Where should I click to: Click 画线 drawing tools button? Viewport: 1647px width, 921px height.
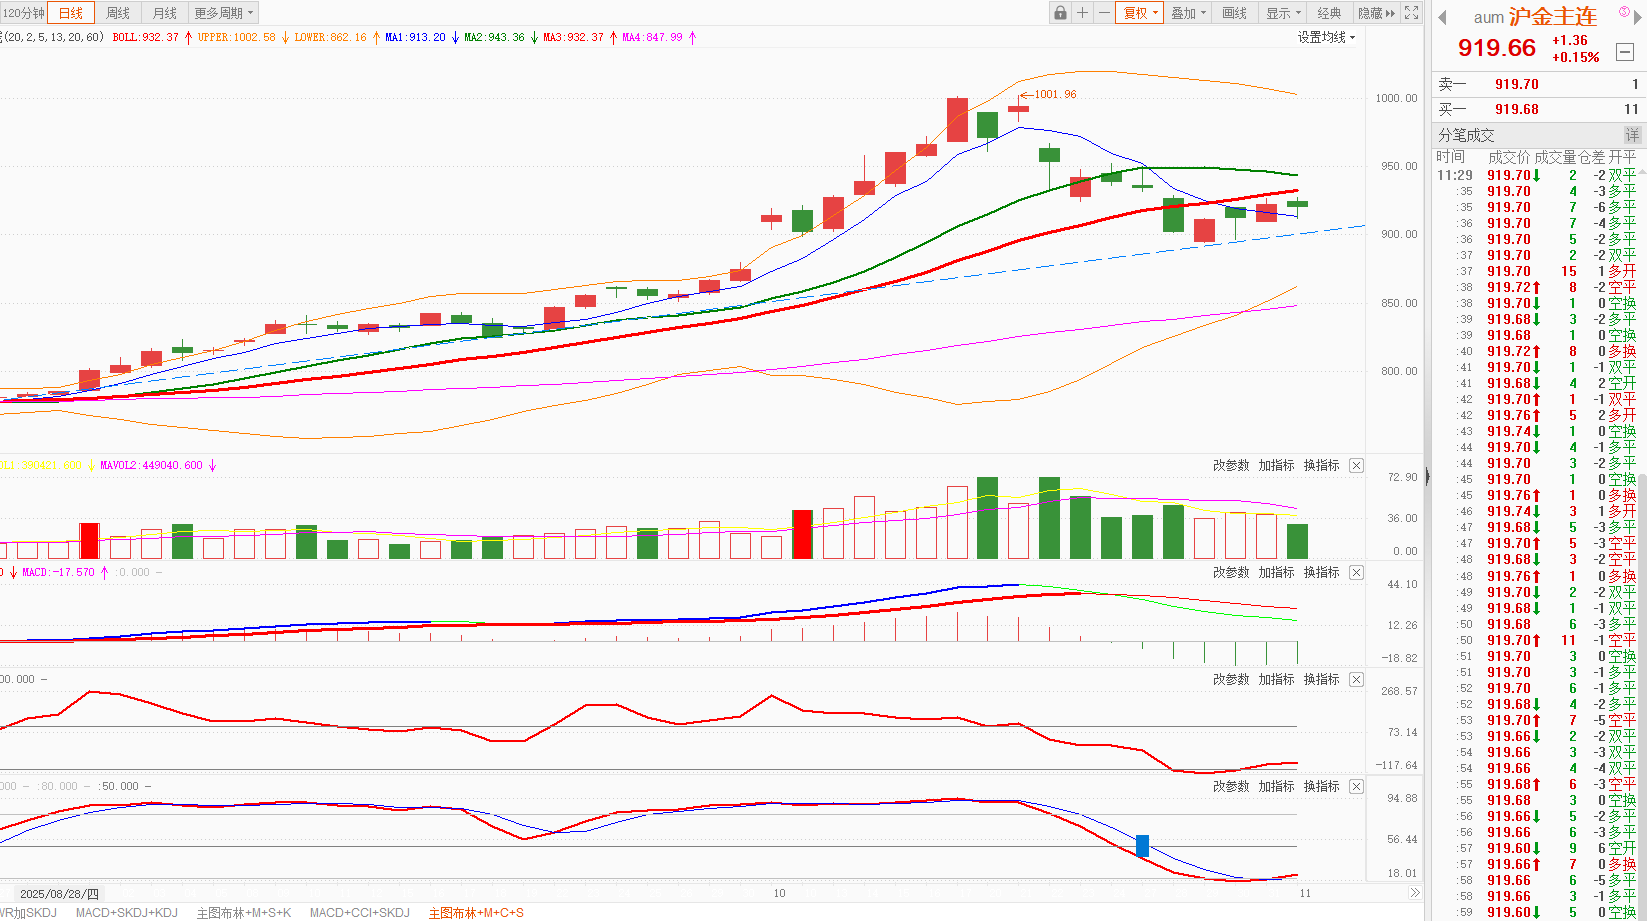click(1234, 13)
